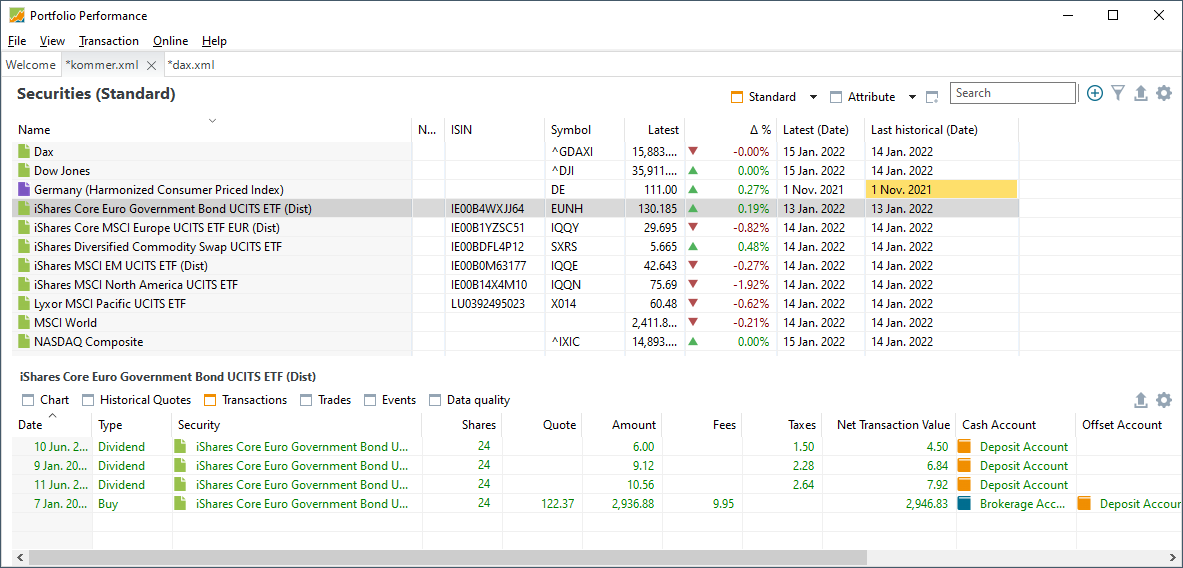The height and width of the screenshot is (568, 1183).
Task: Click the orange Deposit Account icon on 10 Jun. row
Action: [x=963, y=447]
